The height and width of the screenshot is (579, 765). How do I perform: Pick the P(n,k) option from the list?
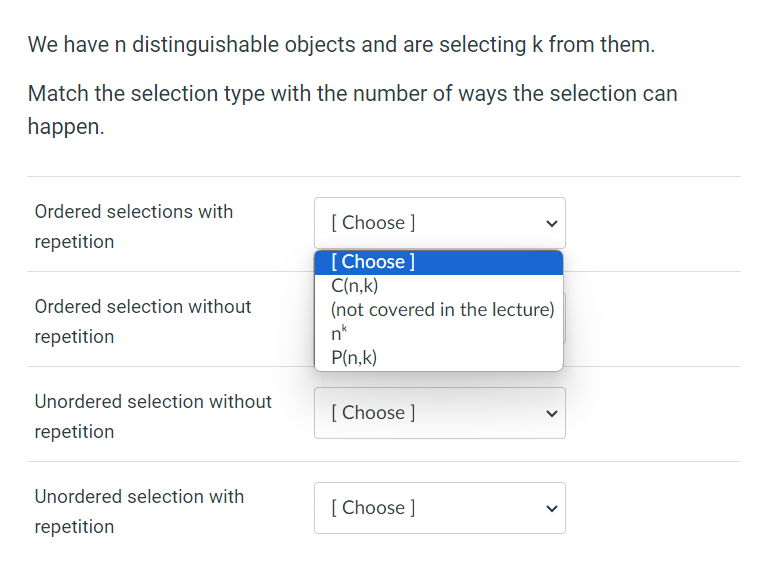[354, 358]
